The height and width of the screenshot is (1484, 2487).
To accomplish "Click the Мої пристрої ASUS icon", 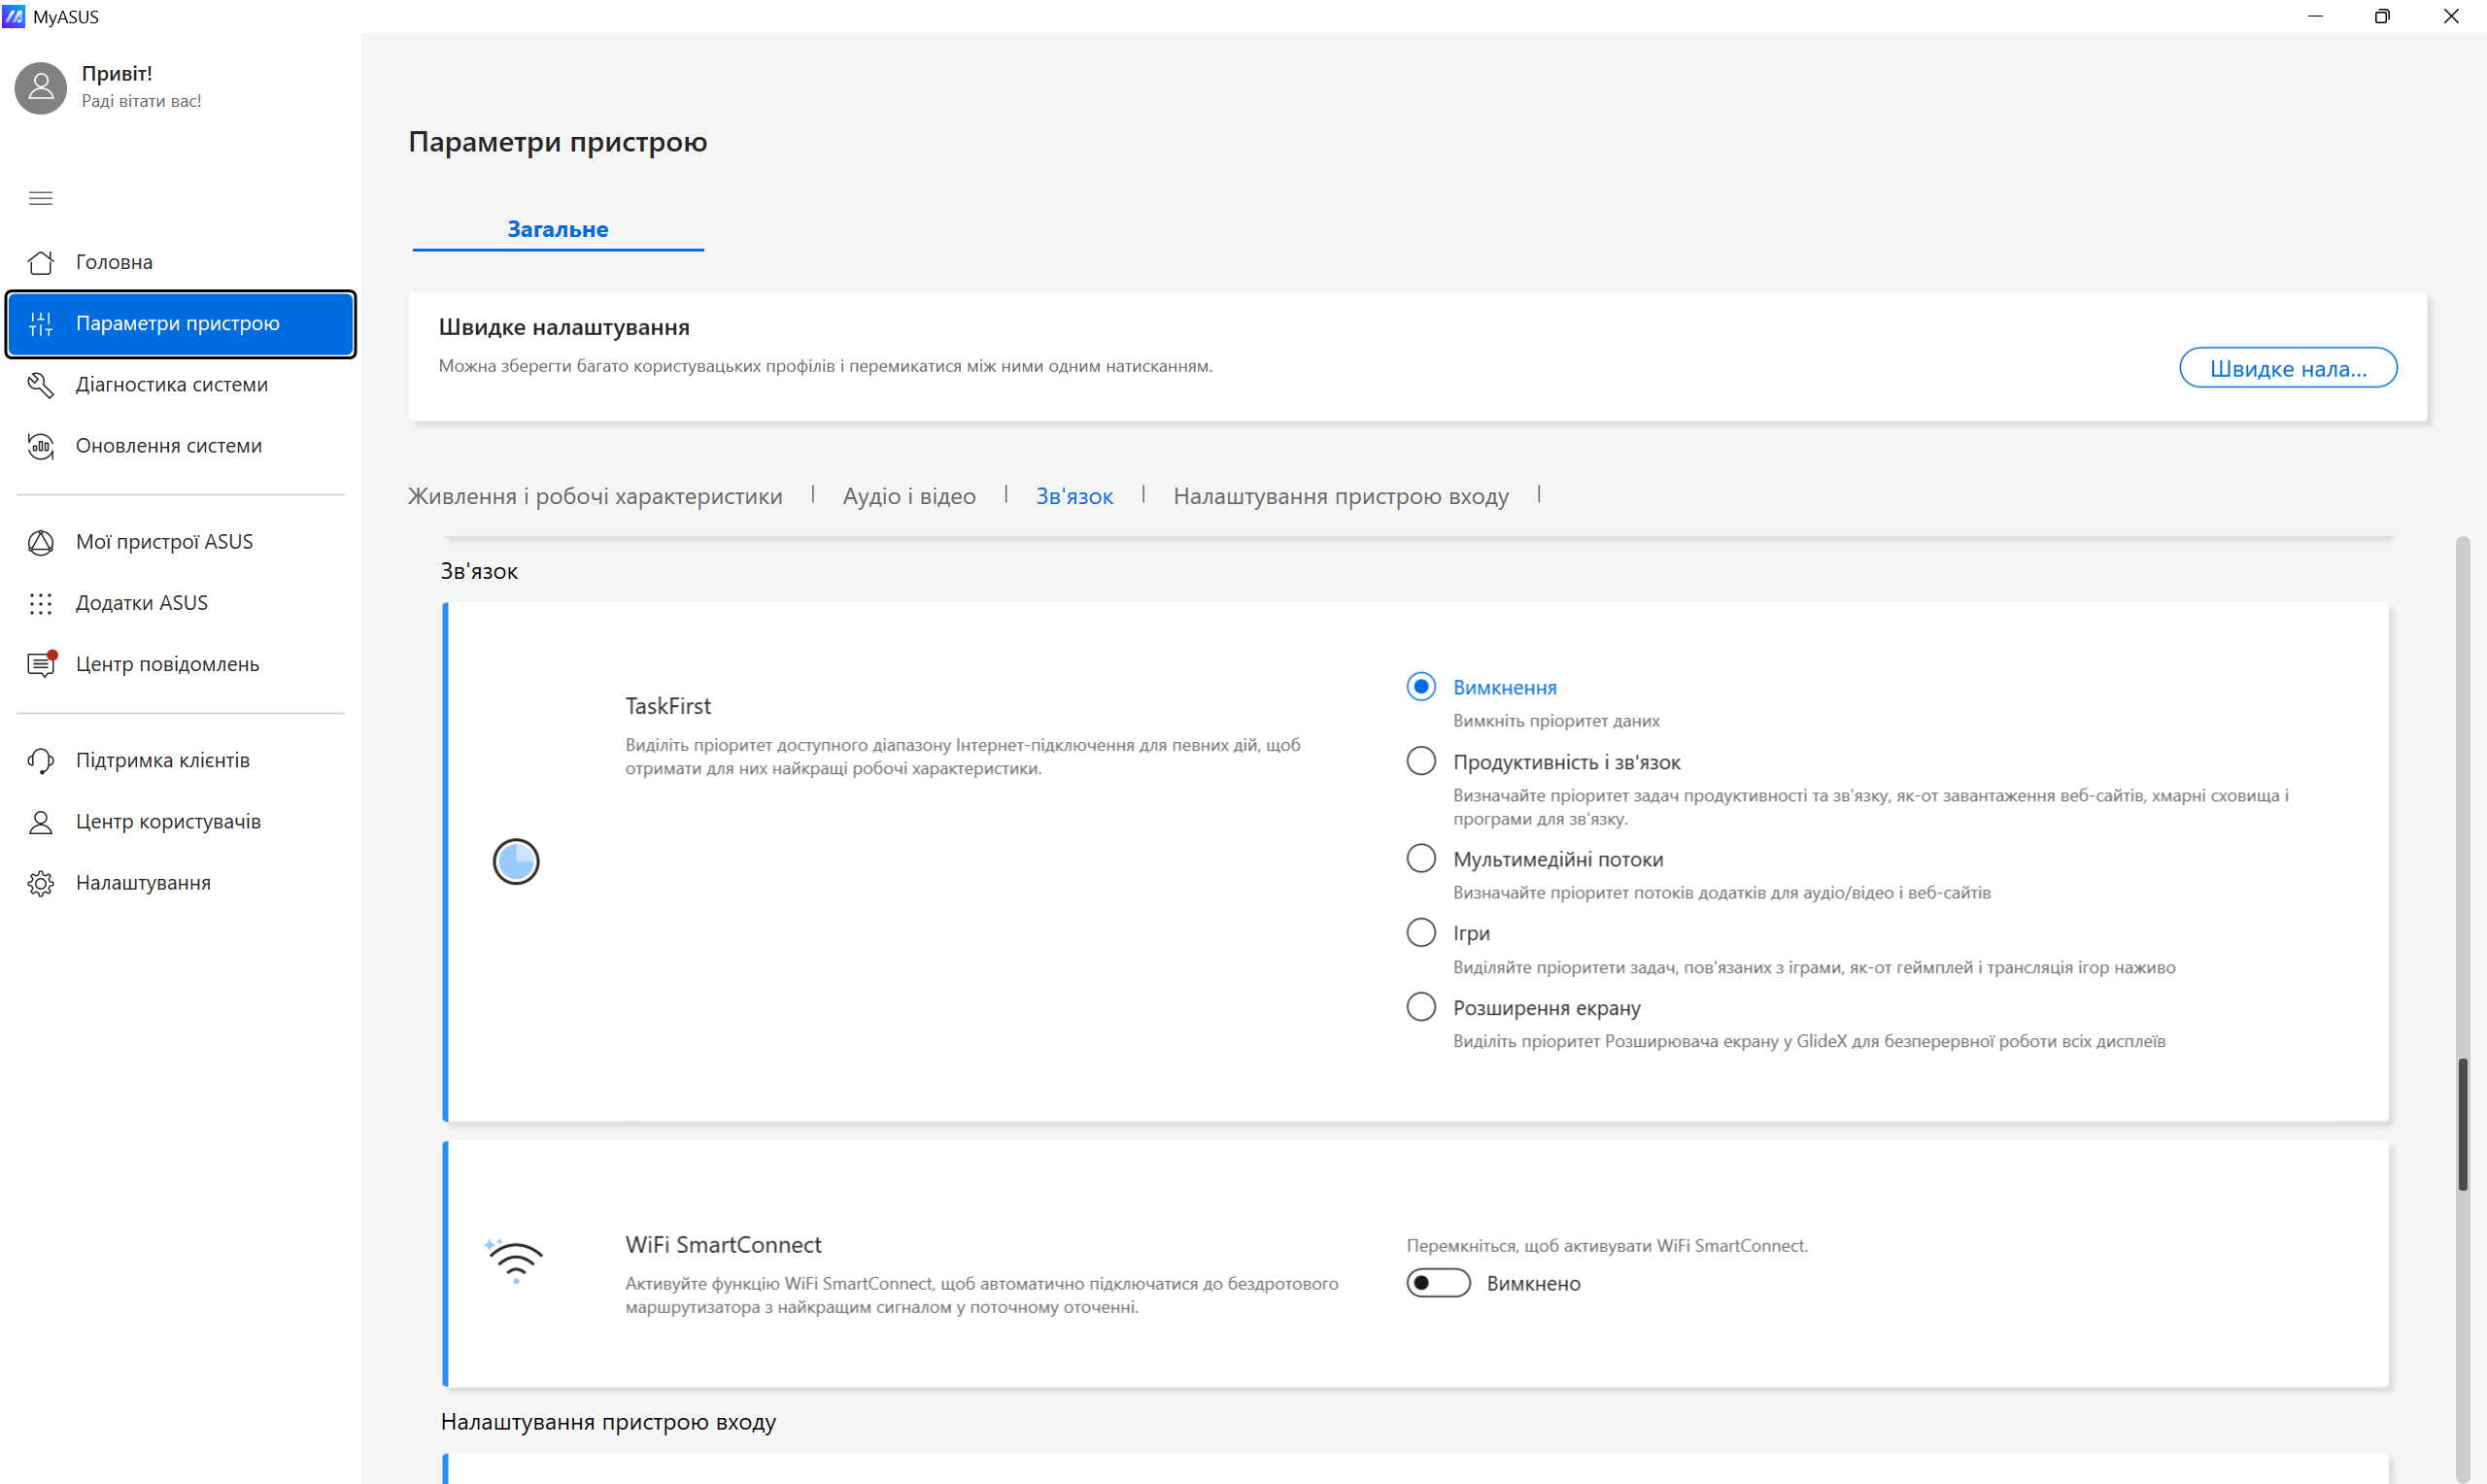I will point(40,542).
